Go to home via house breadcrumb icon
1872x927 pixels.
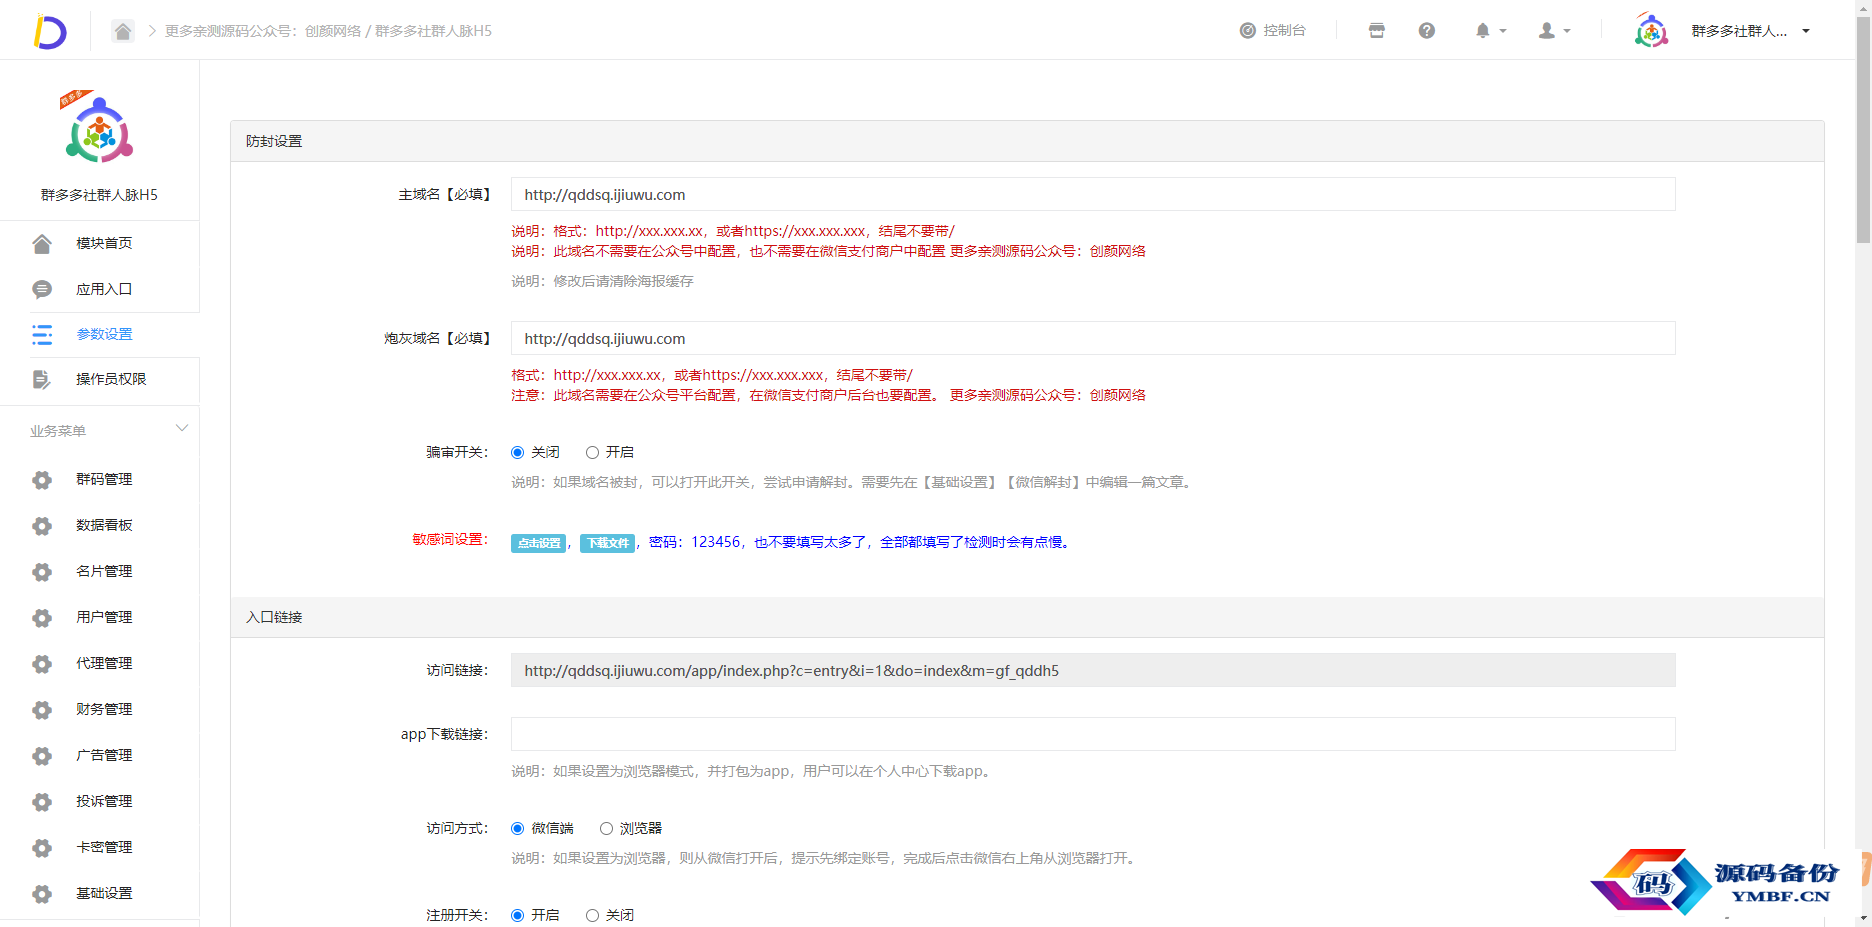[x=123, y=31]
